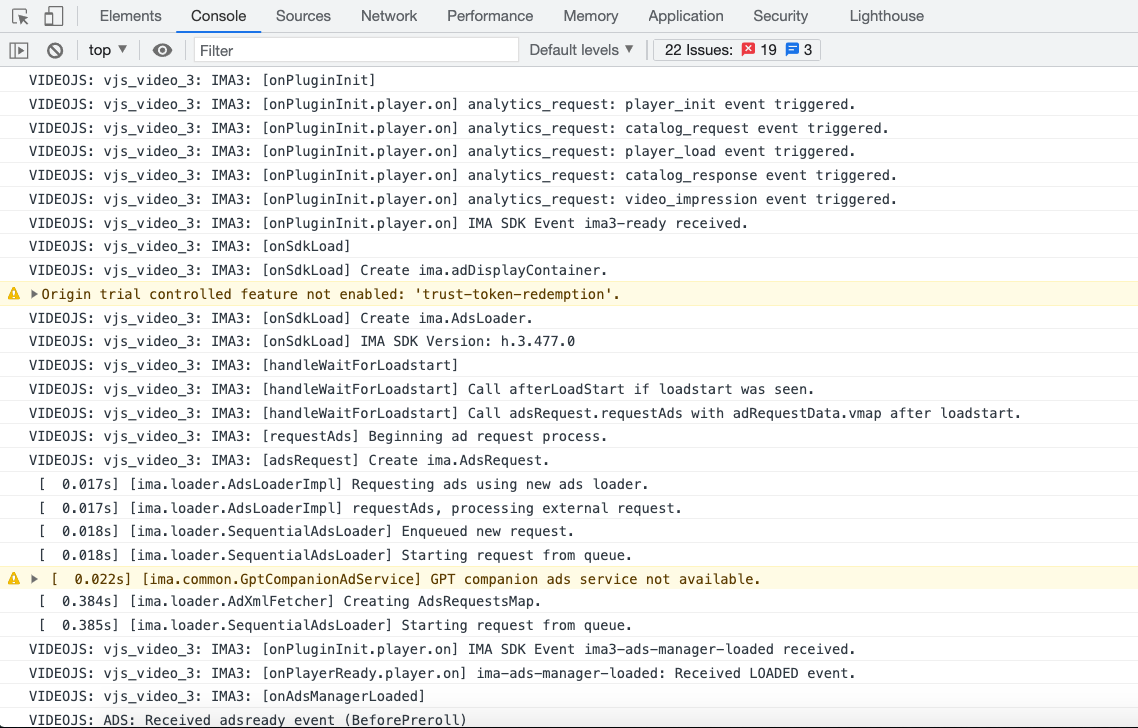This screenshot has width=1138, height=728.
Task: Go to the Application tab
Action: [685, 16]
